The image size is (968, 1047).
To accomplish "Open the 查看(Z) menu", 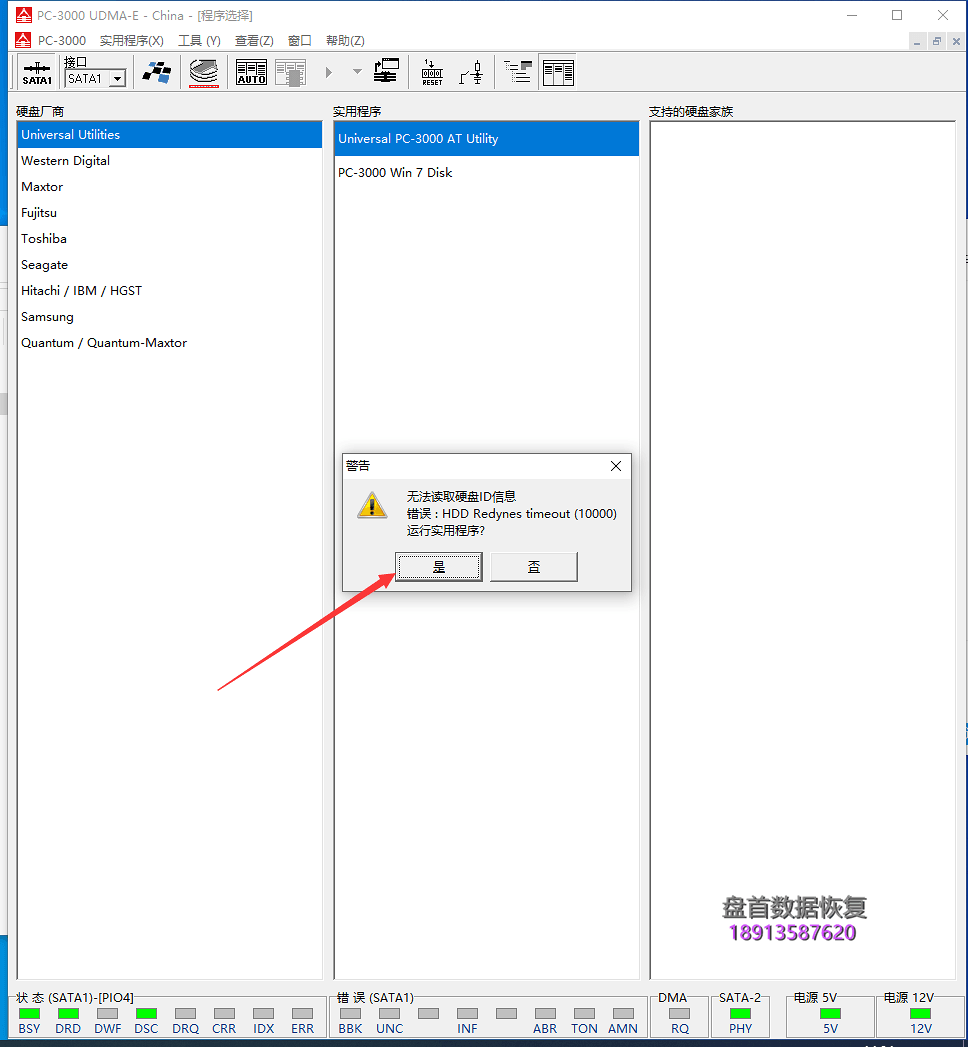I will click(x=254, y=41).
